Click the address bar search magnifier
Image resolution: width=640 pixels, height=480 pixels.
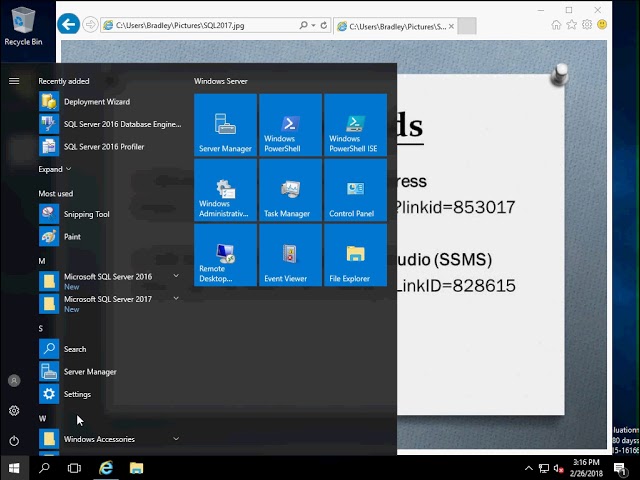pyautogui.click(x=303, y=25)
